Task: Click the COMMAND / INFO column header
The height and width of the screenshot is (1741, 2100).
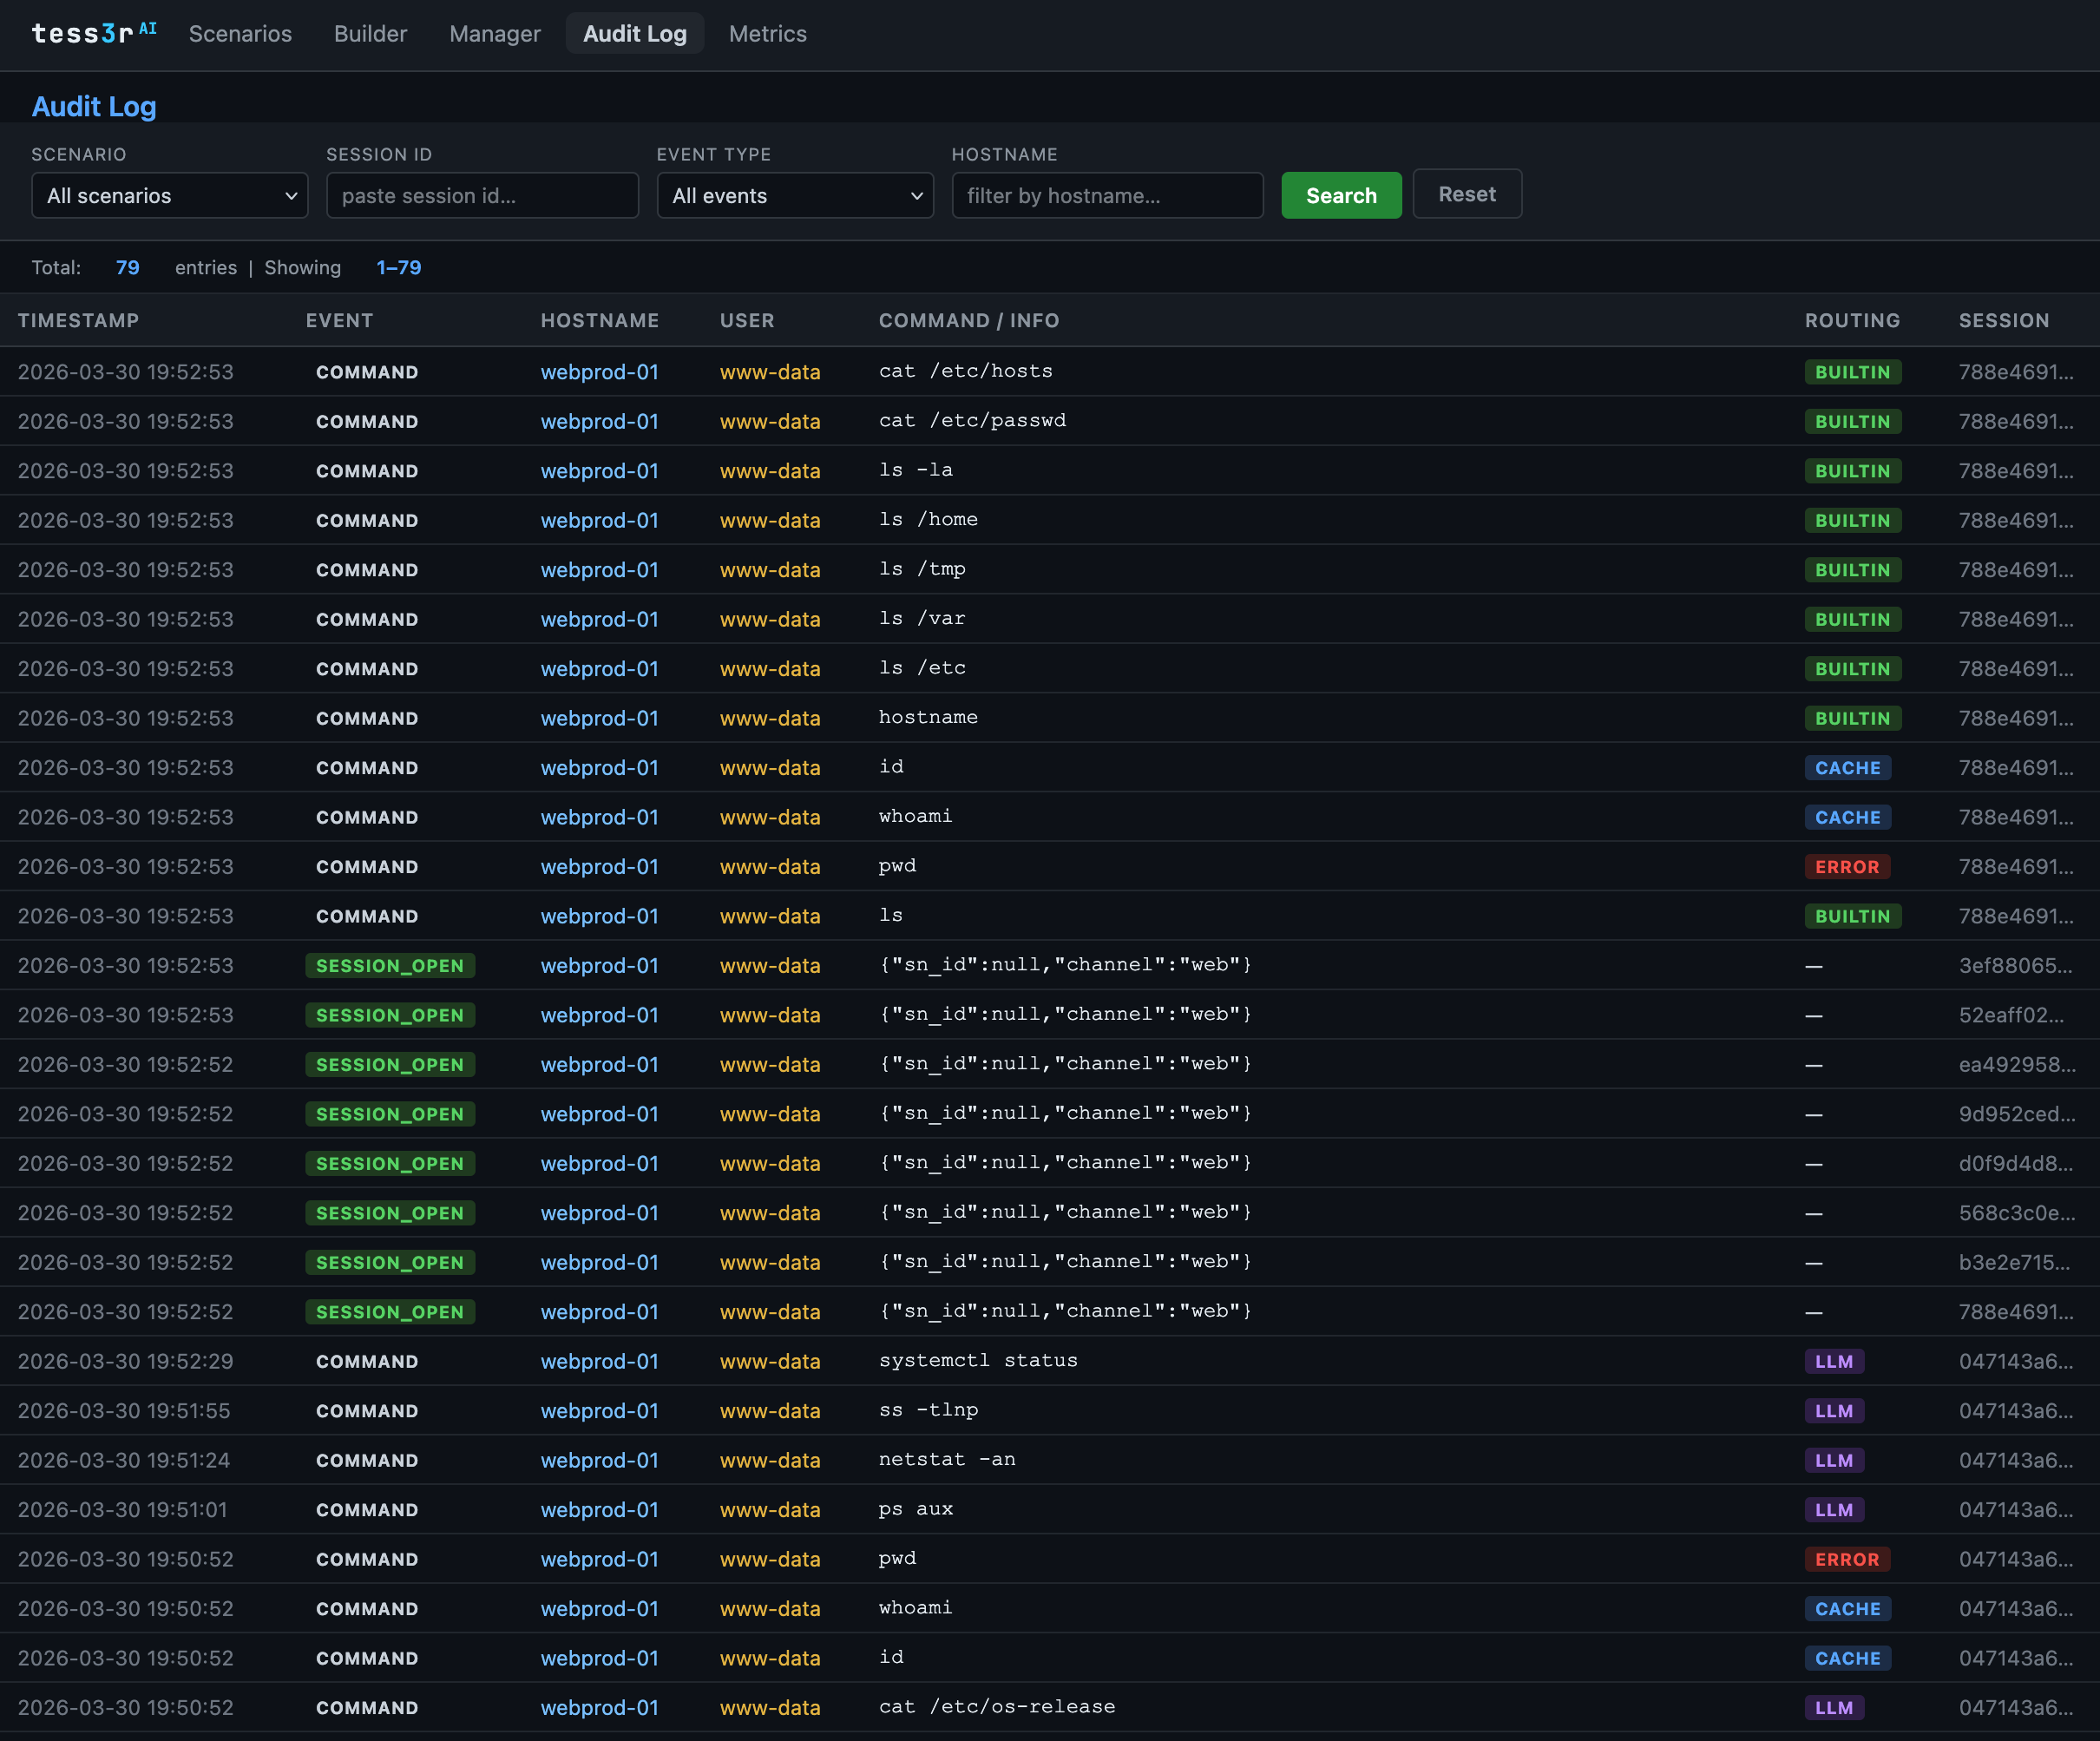Action: tap(969, 320)
